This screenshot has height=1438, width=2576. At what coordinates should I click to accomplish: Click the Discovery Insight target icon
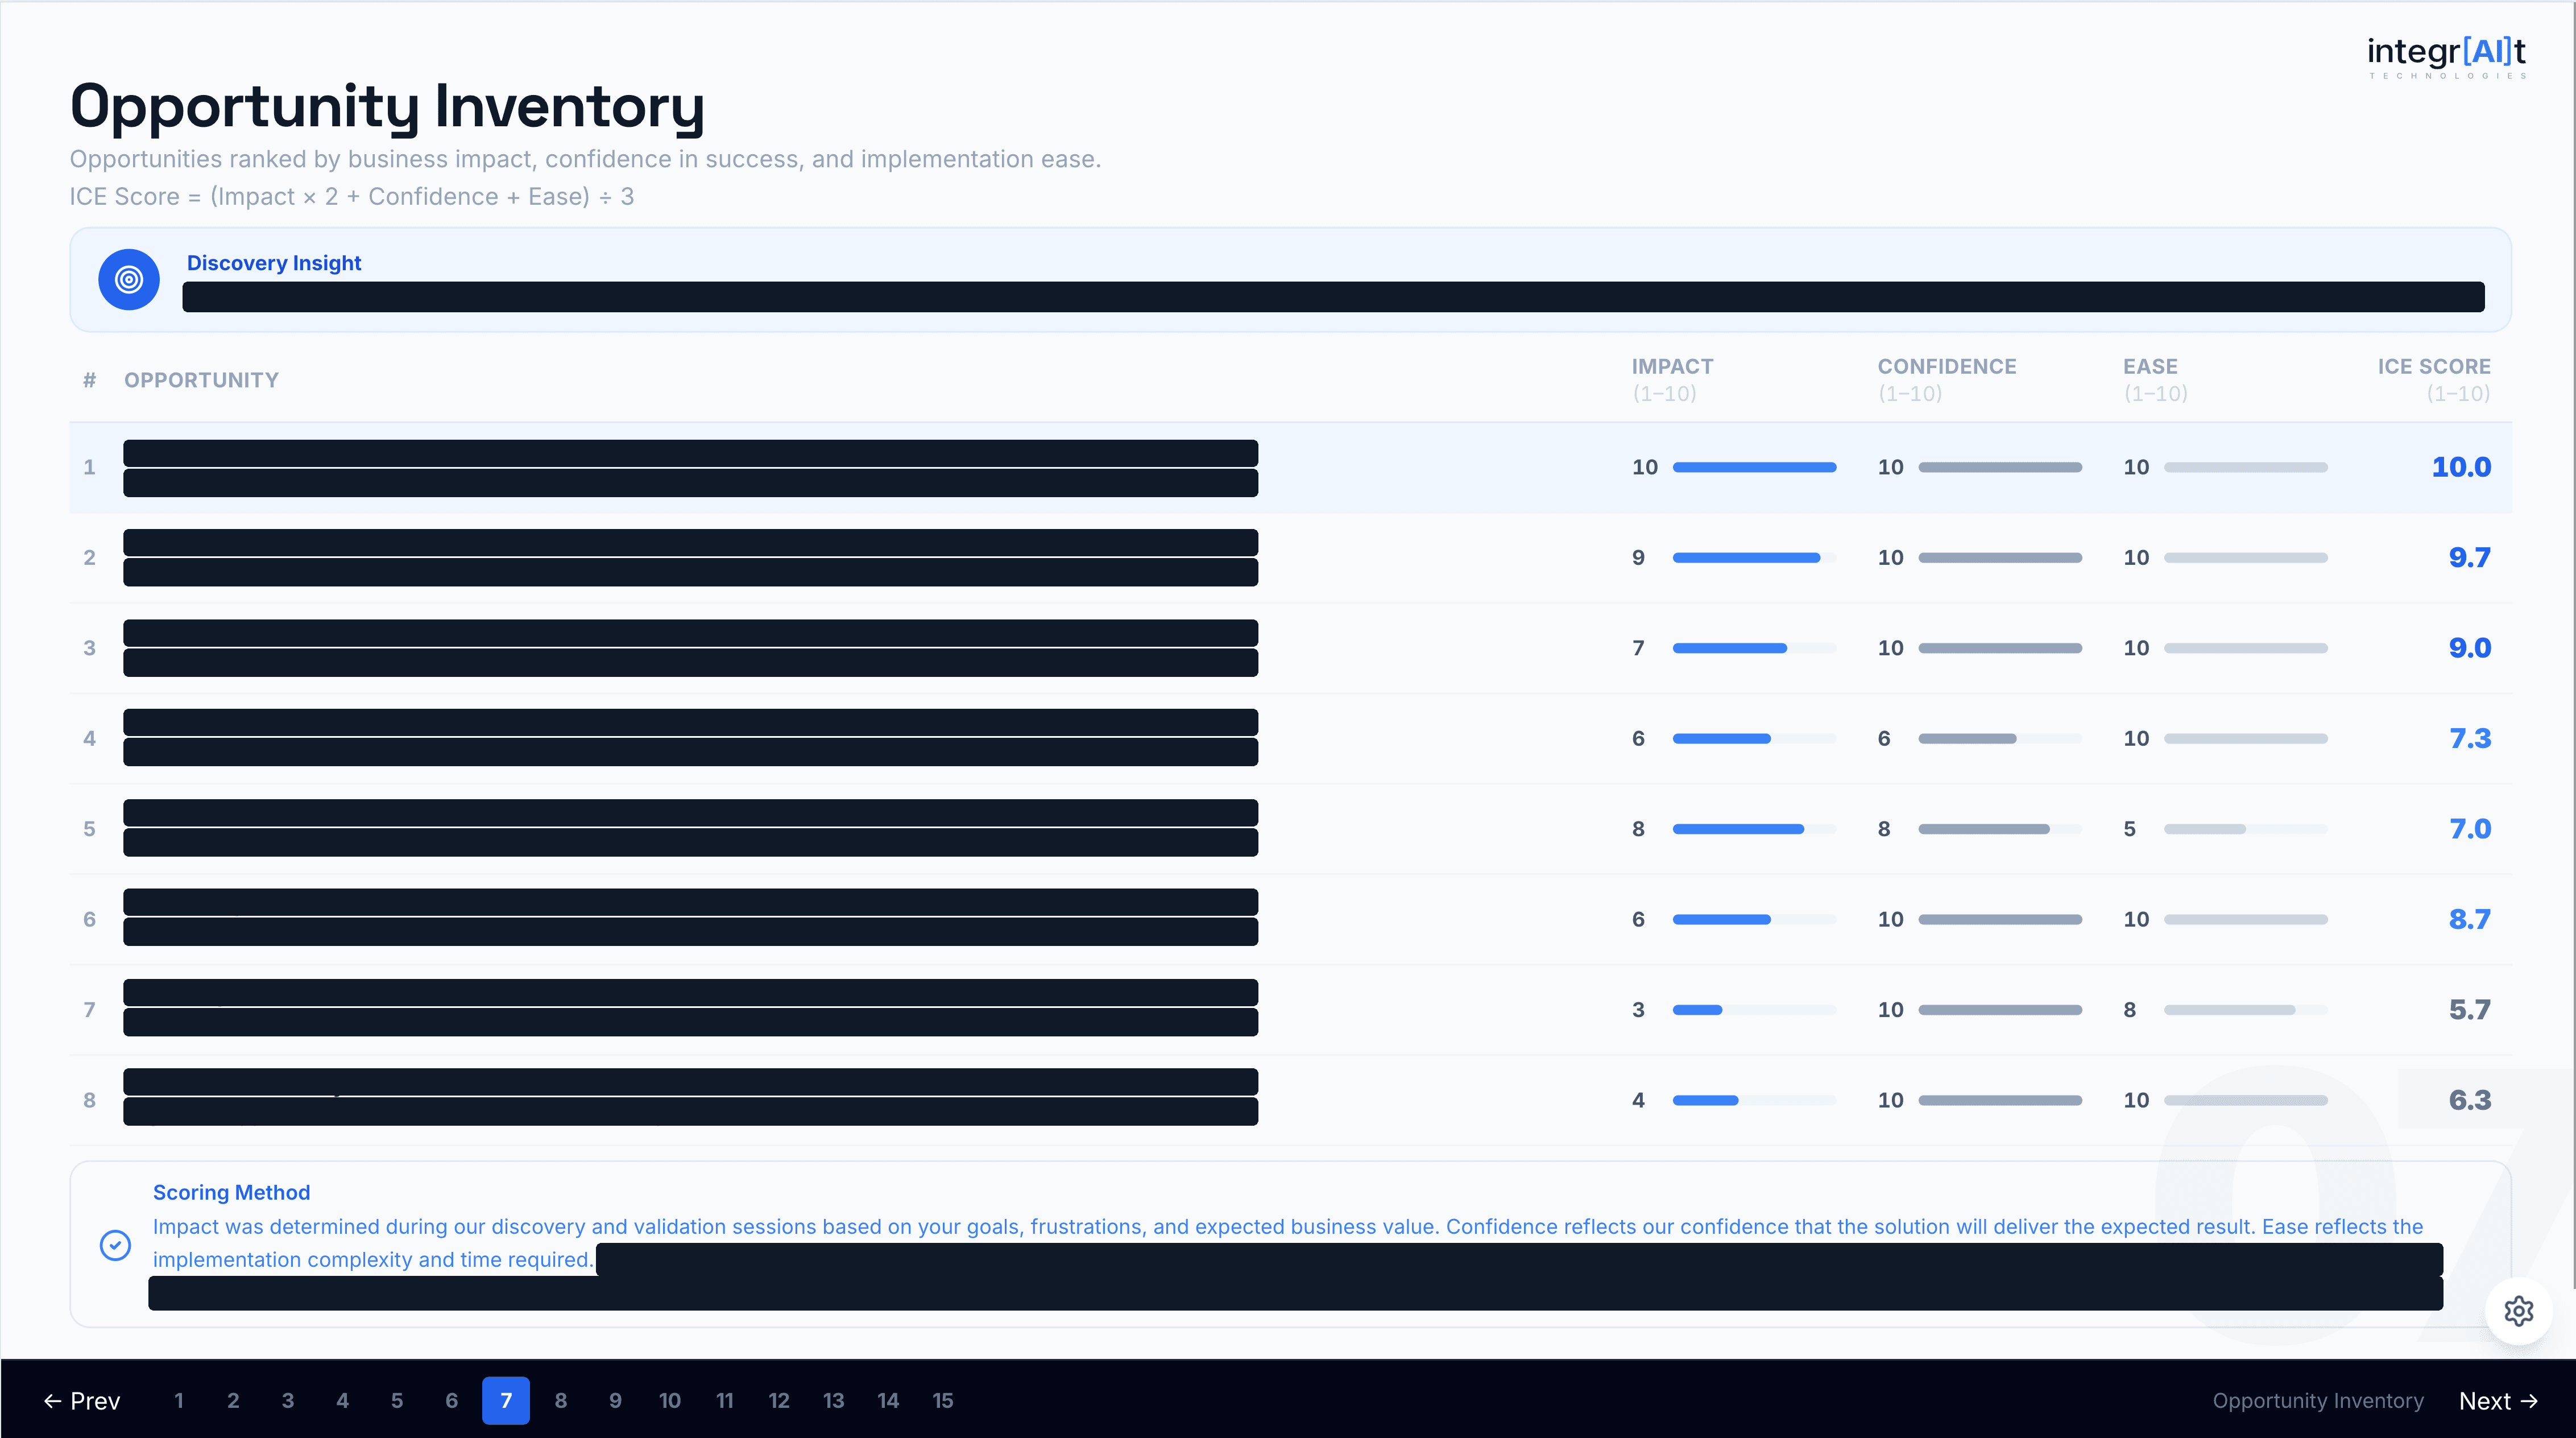pyautogui.click(x=129, y=279)
